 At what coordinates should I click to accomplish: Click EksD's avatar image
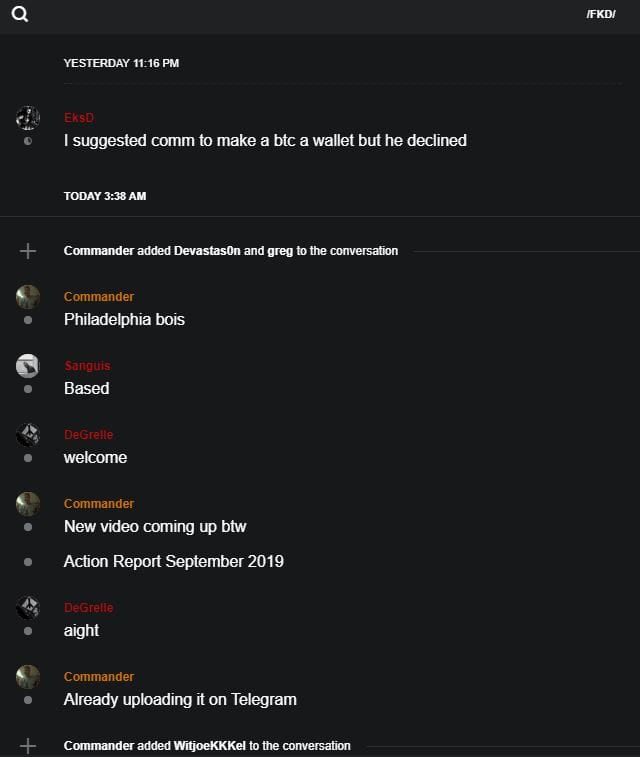click(x=28, y=118)
